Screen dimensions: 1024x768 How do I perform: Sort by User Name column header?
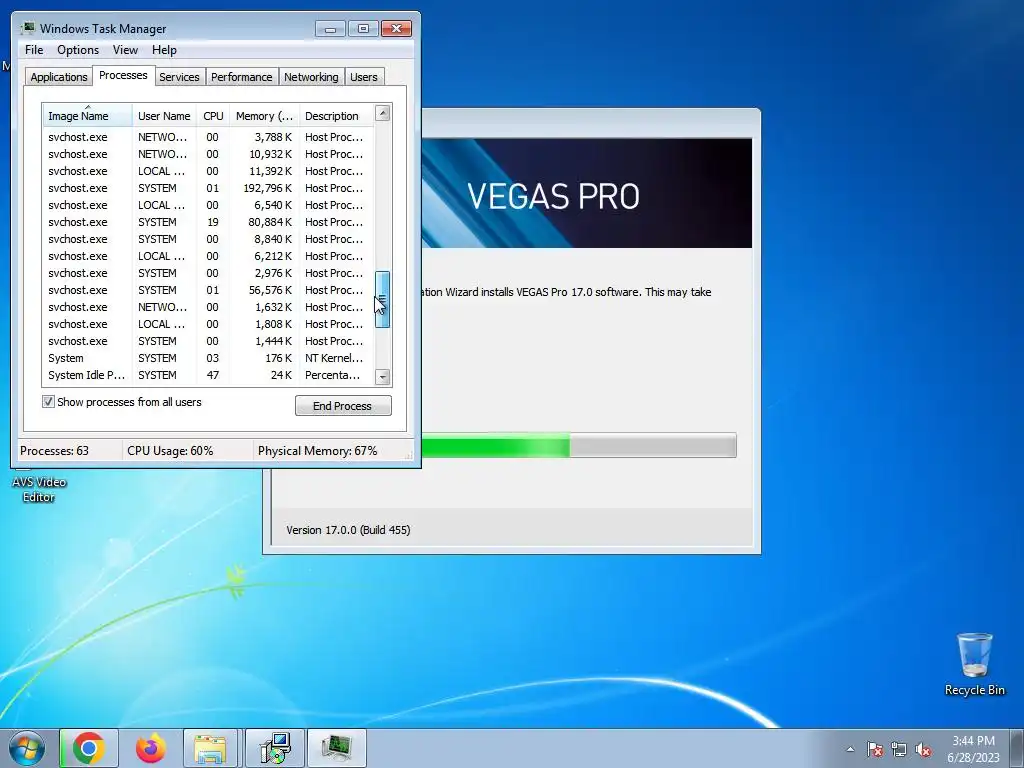[164, 116]
